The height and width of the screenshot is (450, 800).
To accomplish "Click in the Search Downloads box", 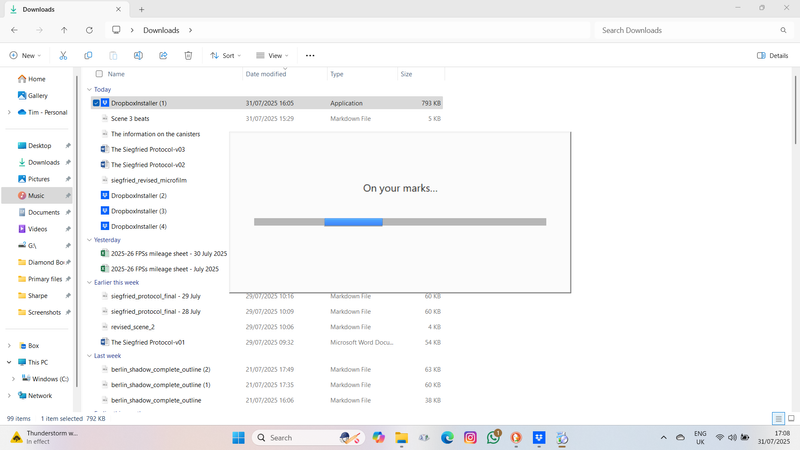I will [690, 30].
